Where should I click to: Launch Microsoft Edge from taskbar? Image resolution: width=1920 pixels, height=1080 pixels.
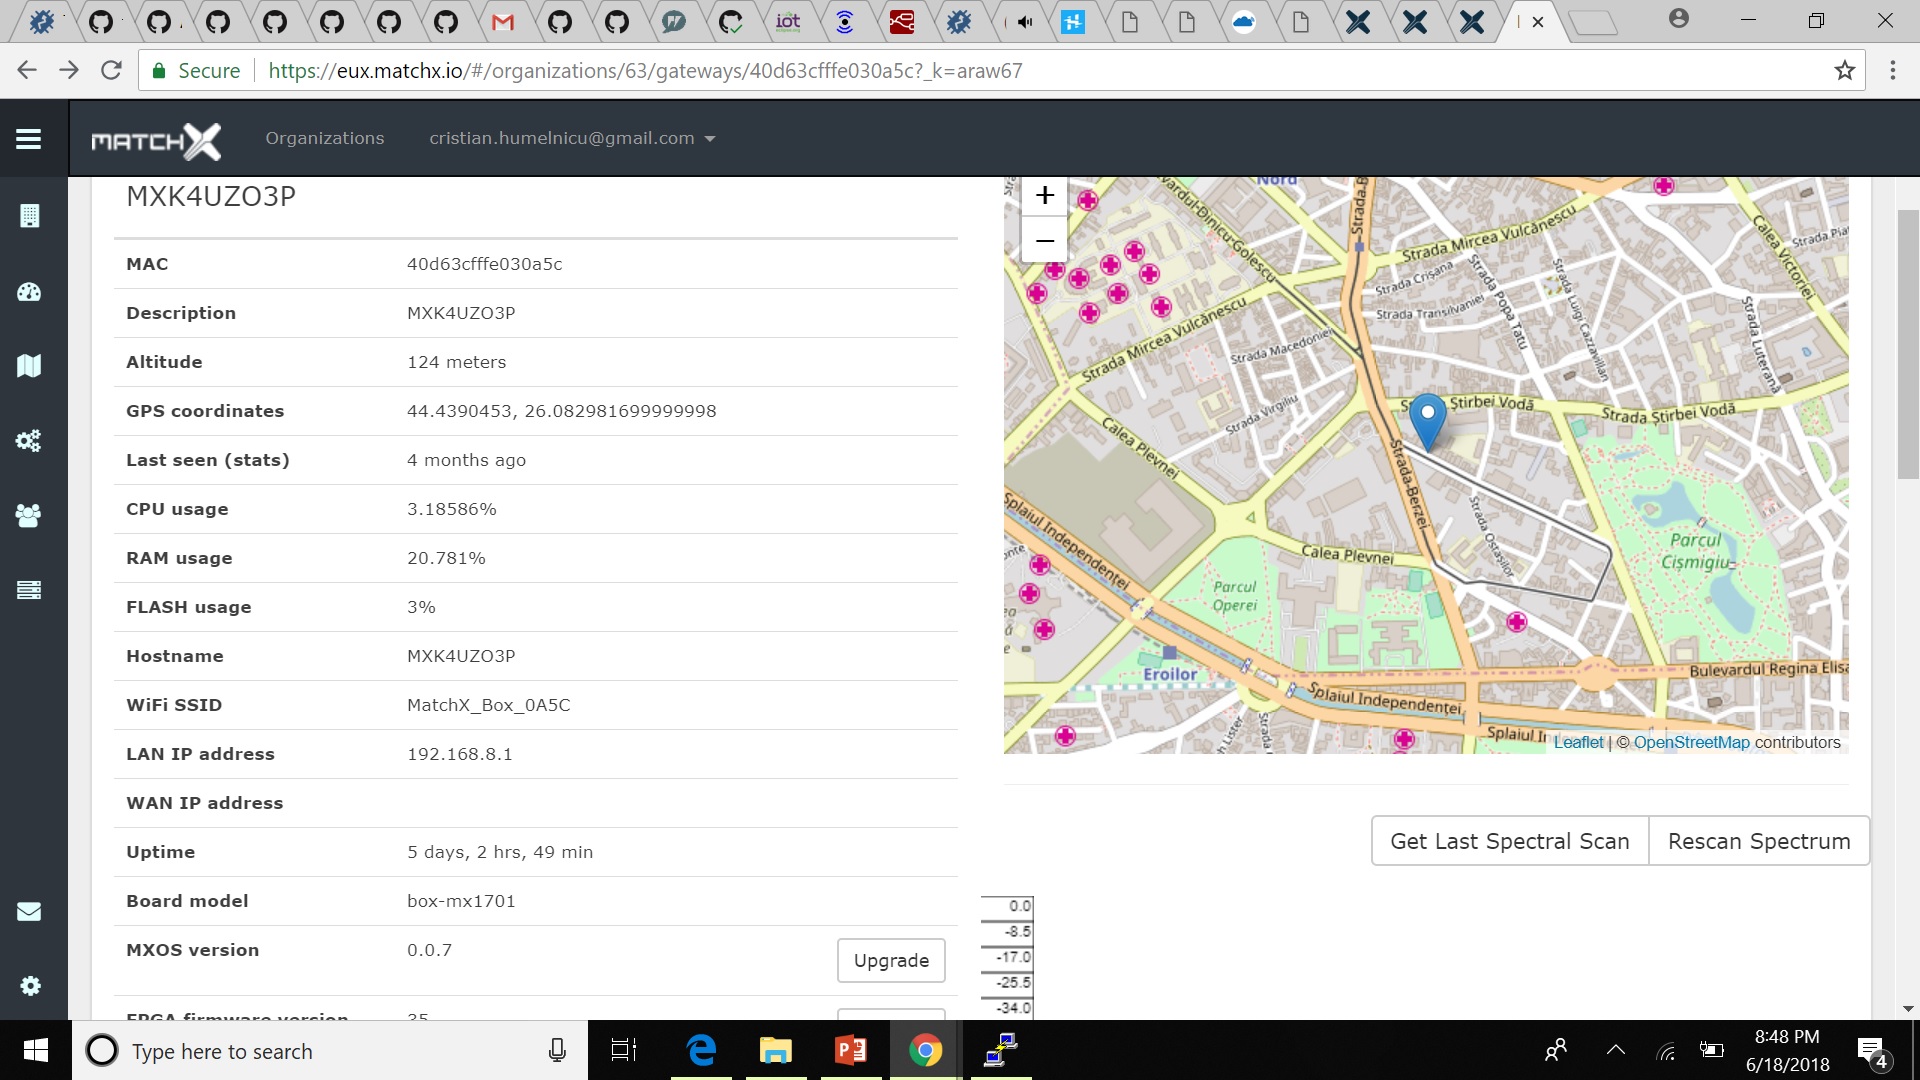coord(702,1050)
